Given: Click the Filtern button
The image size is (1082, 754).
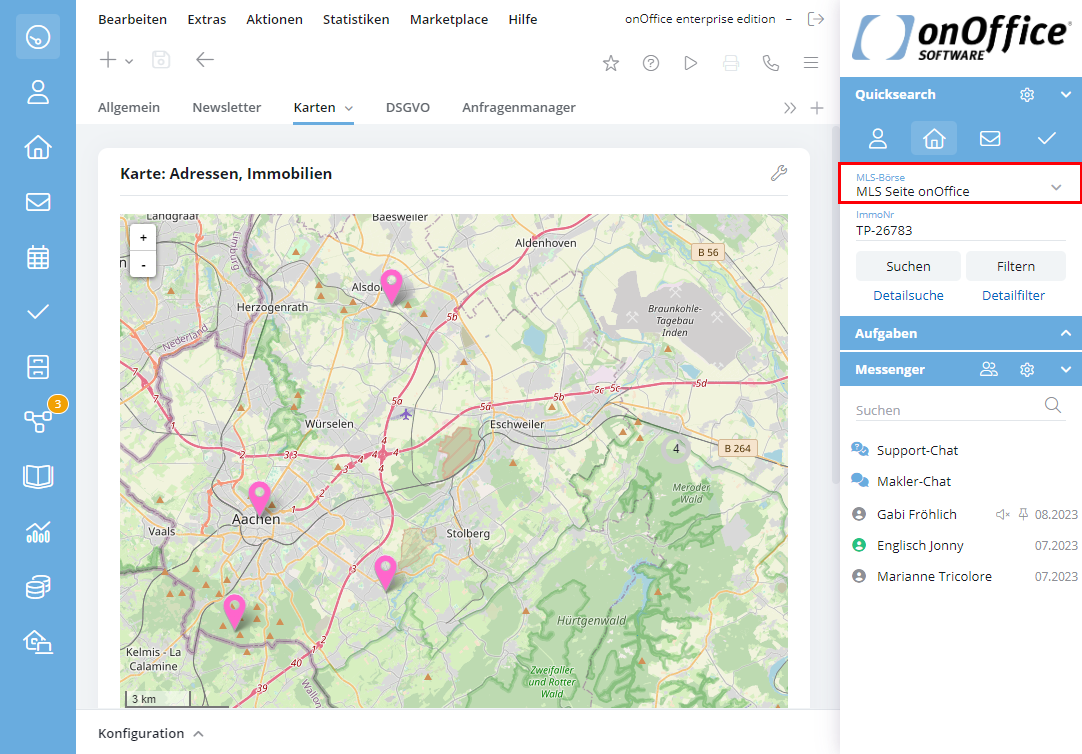Looking at the screenshot, I should click(x=1016, y=266).
